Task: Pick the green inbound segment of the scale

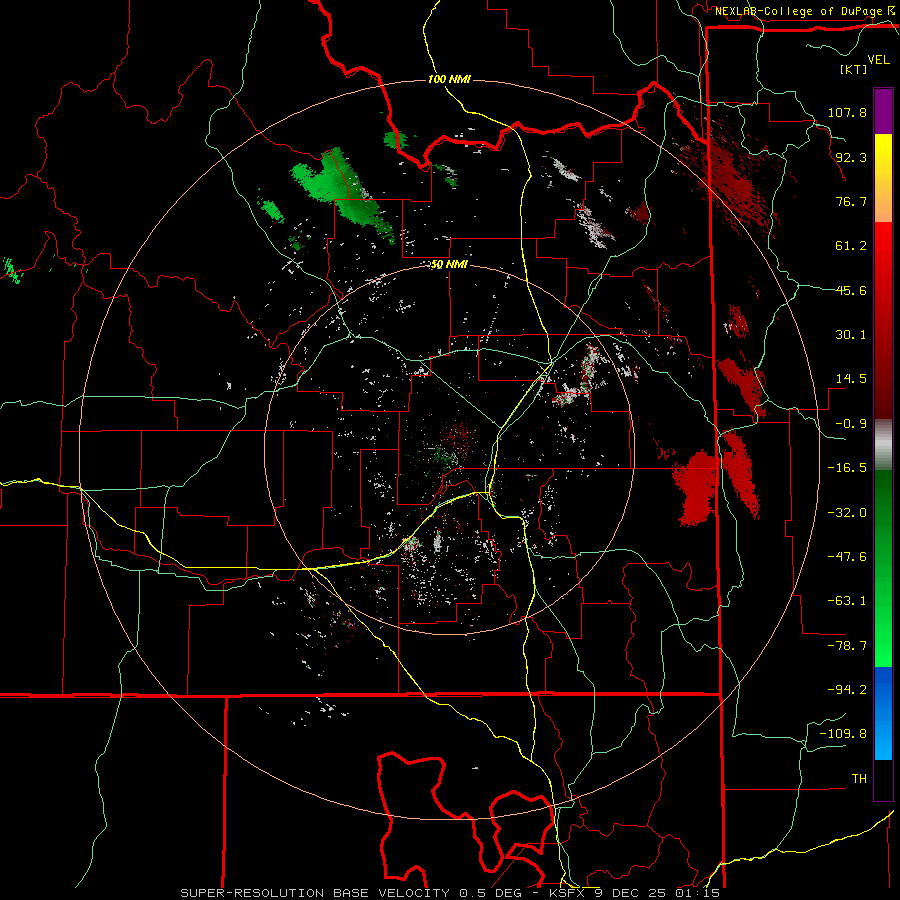Action: pyautogui.click(x=883, y=568)
